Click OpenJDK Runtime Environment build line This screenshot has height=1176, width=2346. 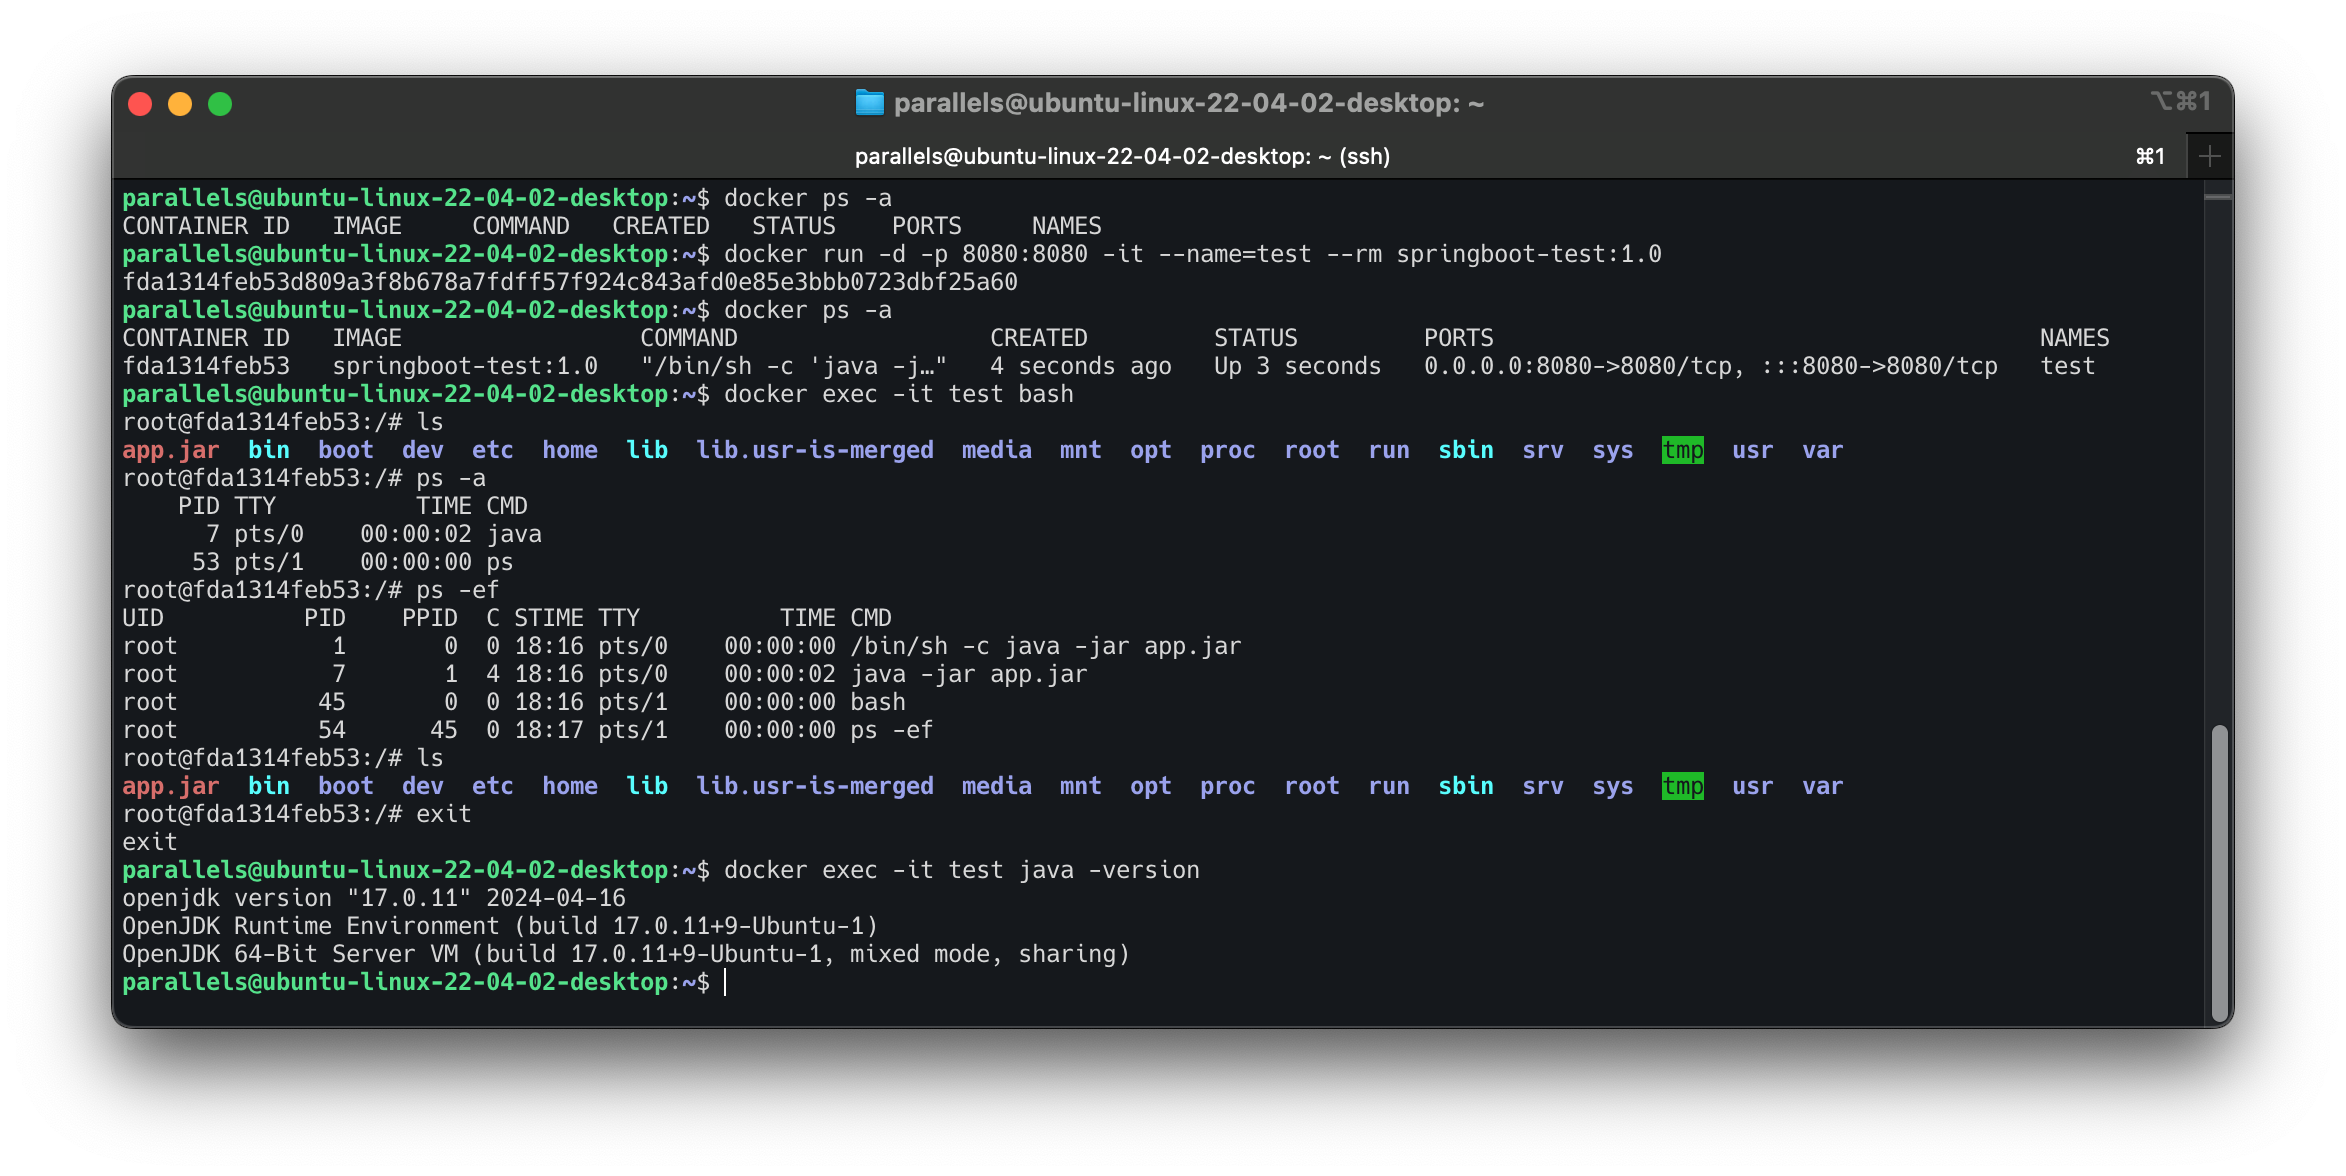pyautogui.click(x=500, y=926)
